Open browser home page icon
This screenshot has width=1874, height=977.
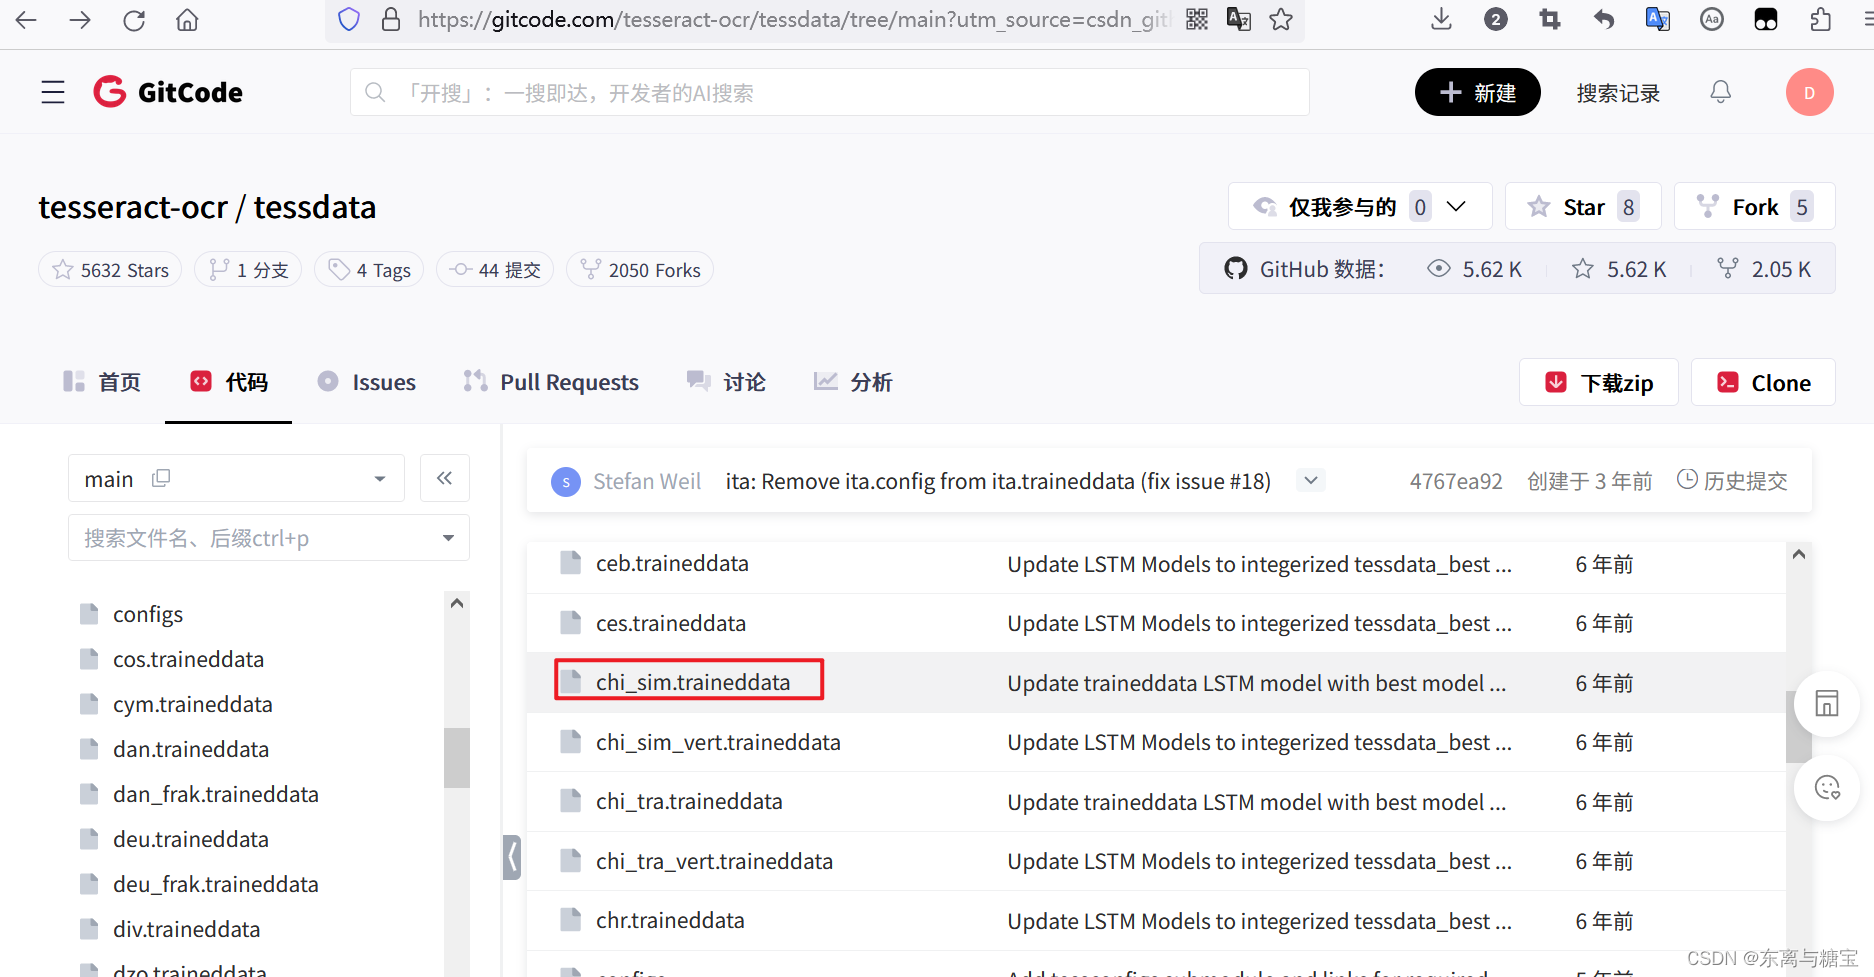187,20
